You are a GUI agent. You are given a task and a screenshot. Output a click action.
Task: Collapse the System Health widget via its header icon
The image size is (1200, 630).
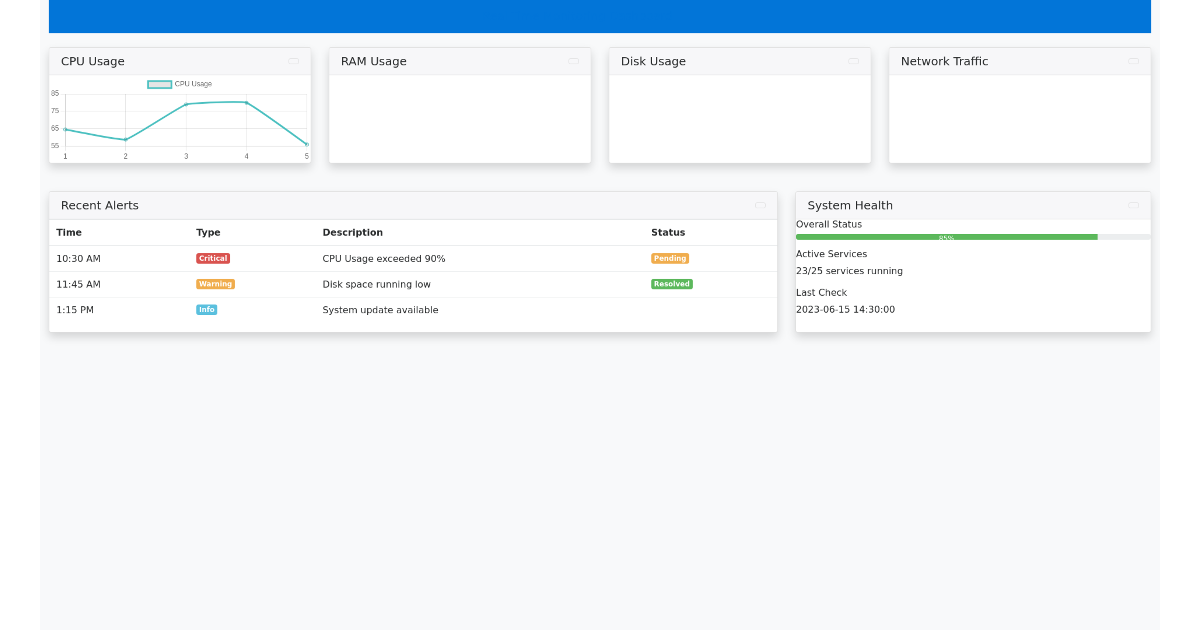pos(1133,205)
